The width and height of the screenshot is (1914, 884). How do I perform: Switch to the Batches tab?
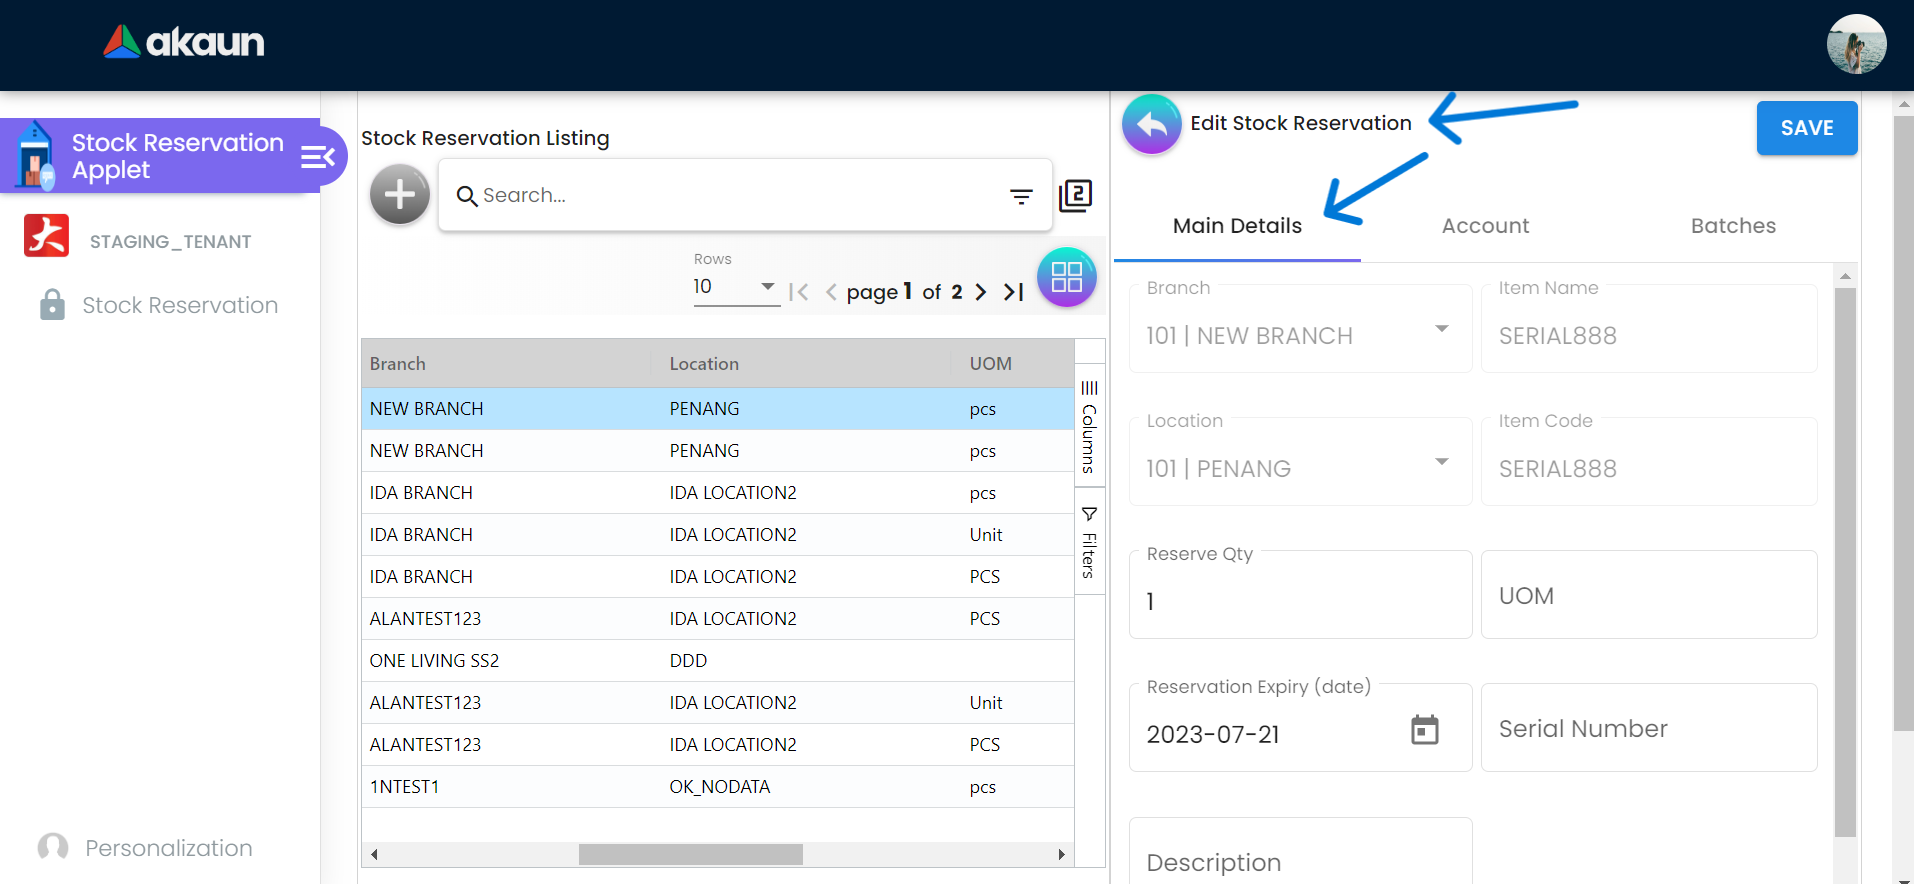tap(1732, 226)
